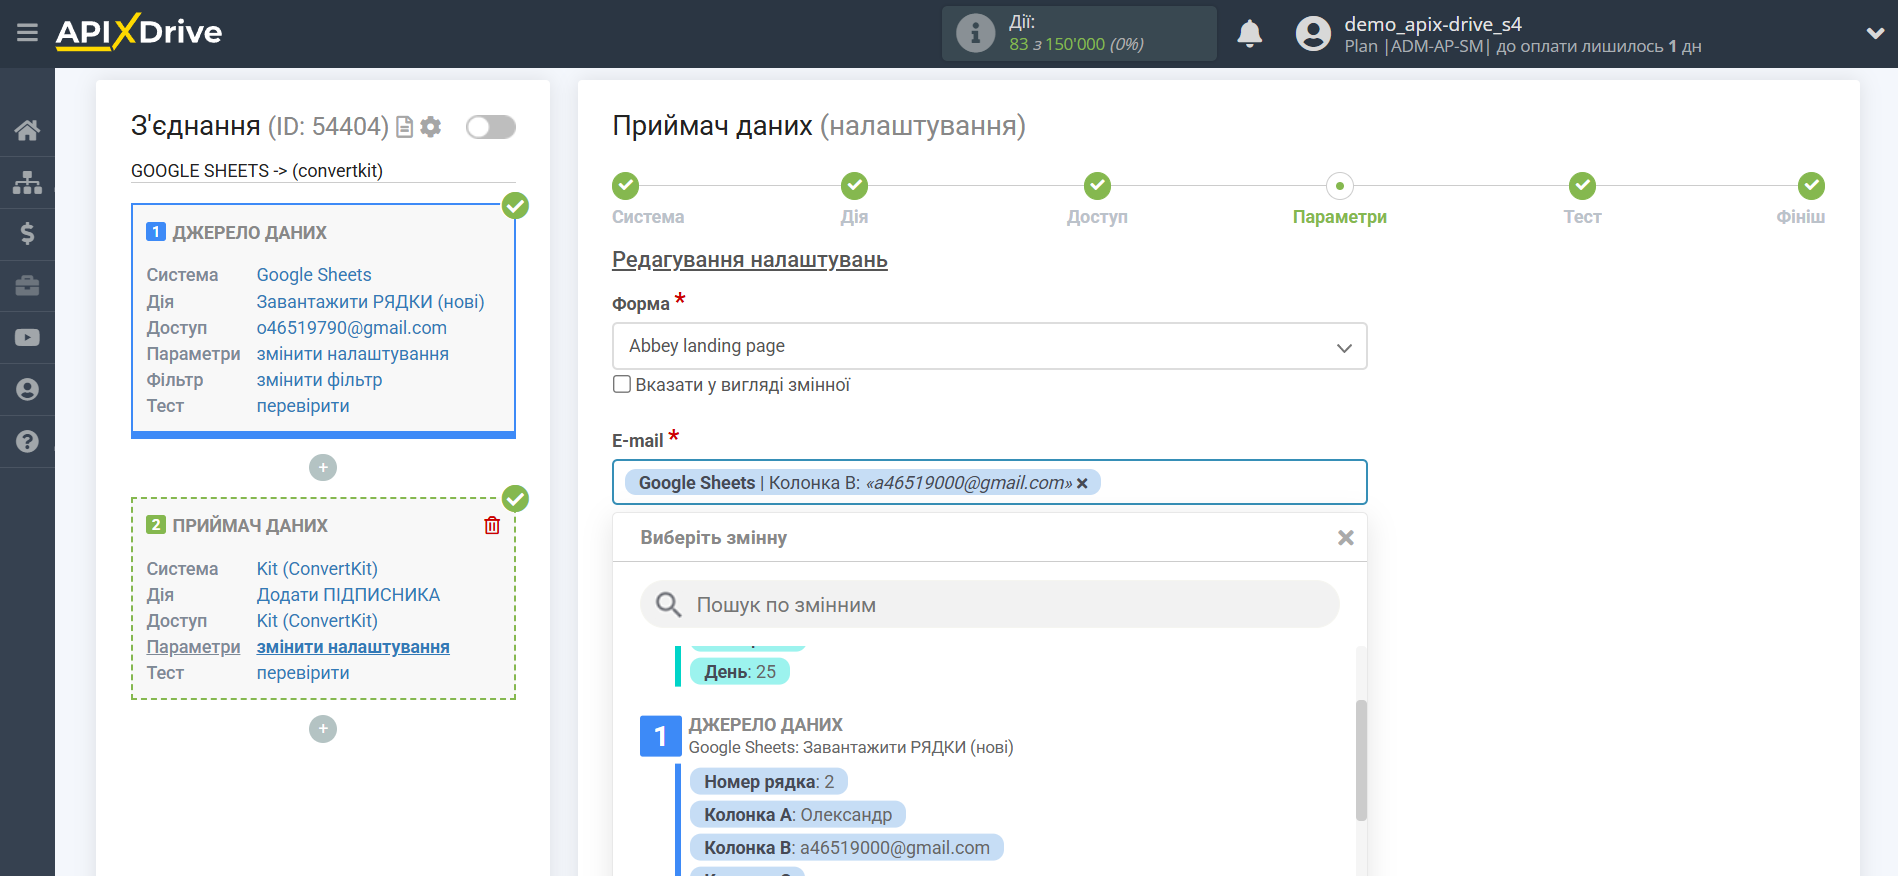
Task: Select the 'День: 25' variable
Action: (740, 672)
